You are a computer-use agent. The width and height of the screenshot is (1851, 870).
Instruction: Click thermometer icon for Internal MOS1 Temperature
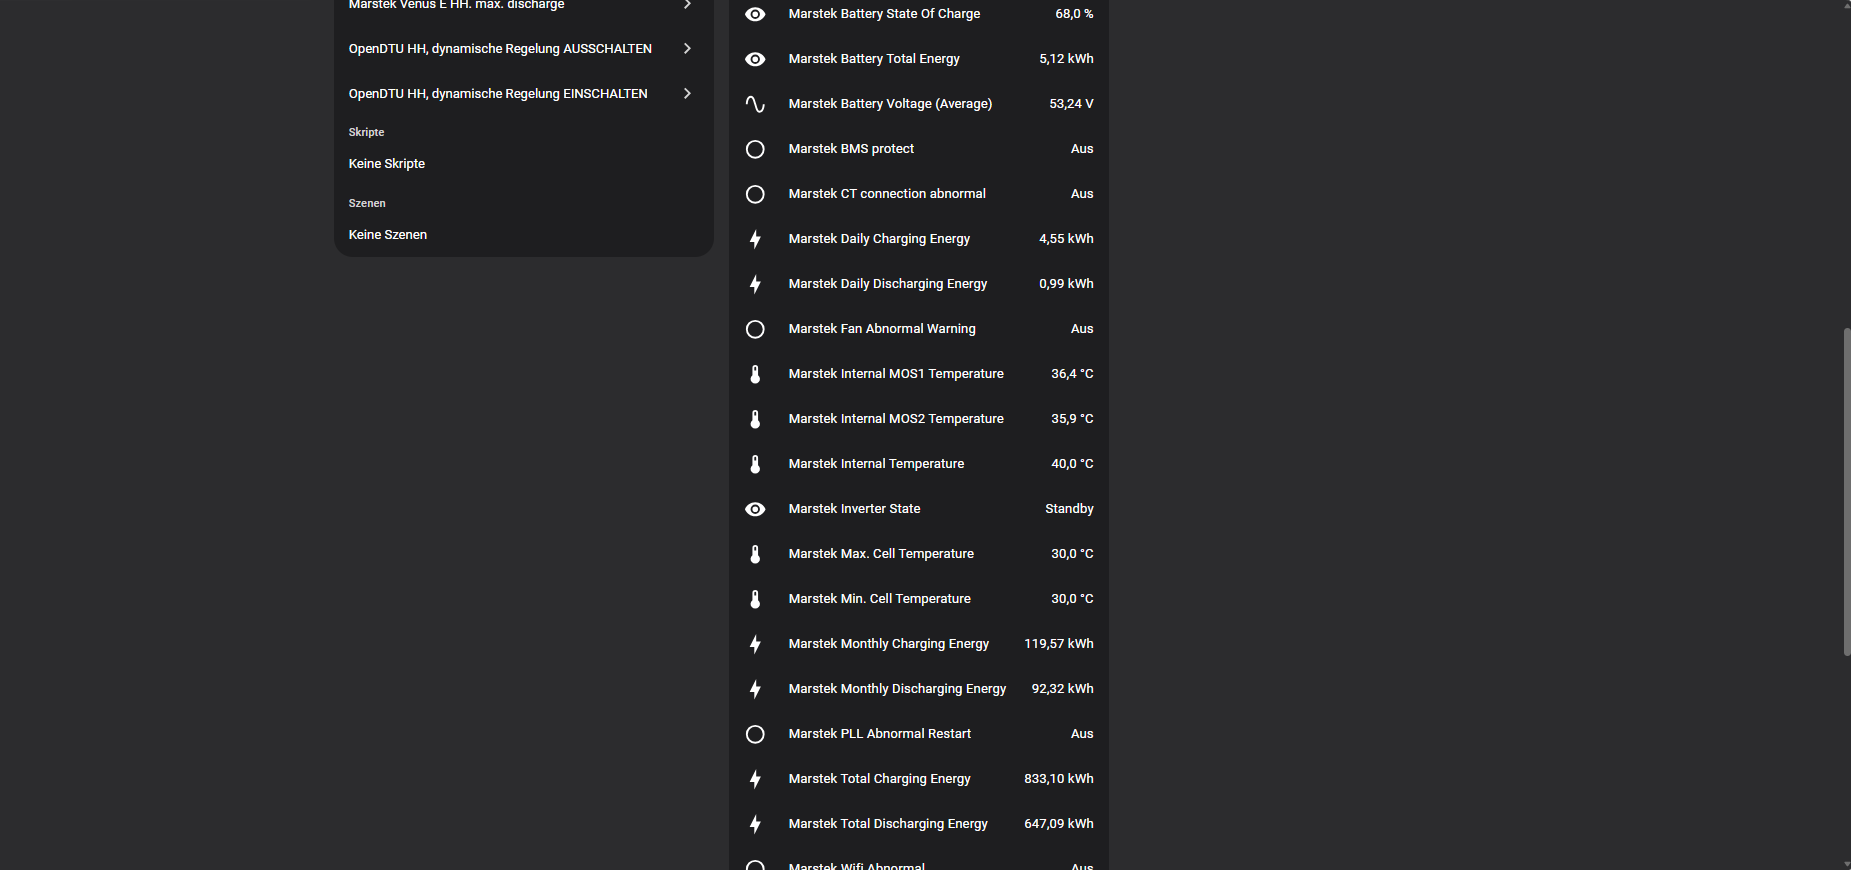pyautogui.click(x=755, y=374)
